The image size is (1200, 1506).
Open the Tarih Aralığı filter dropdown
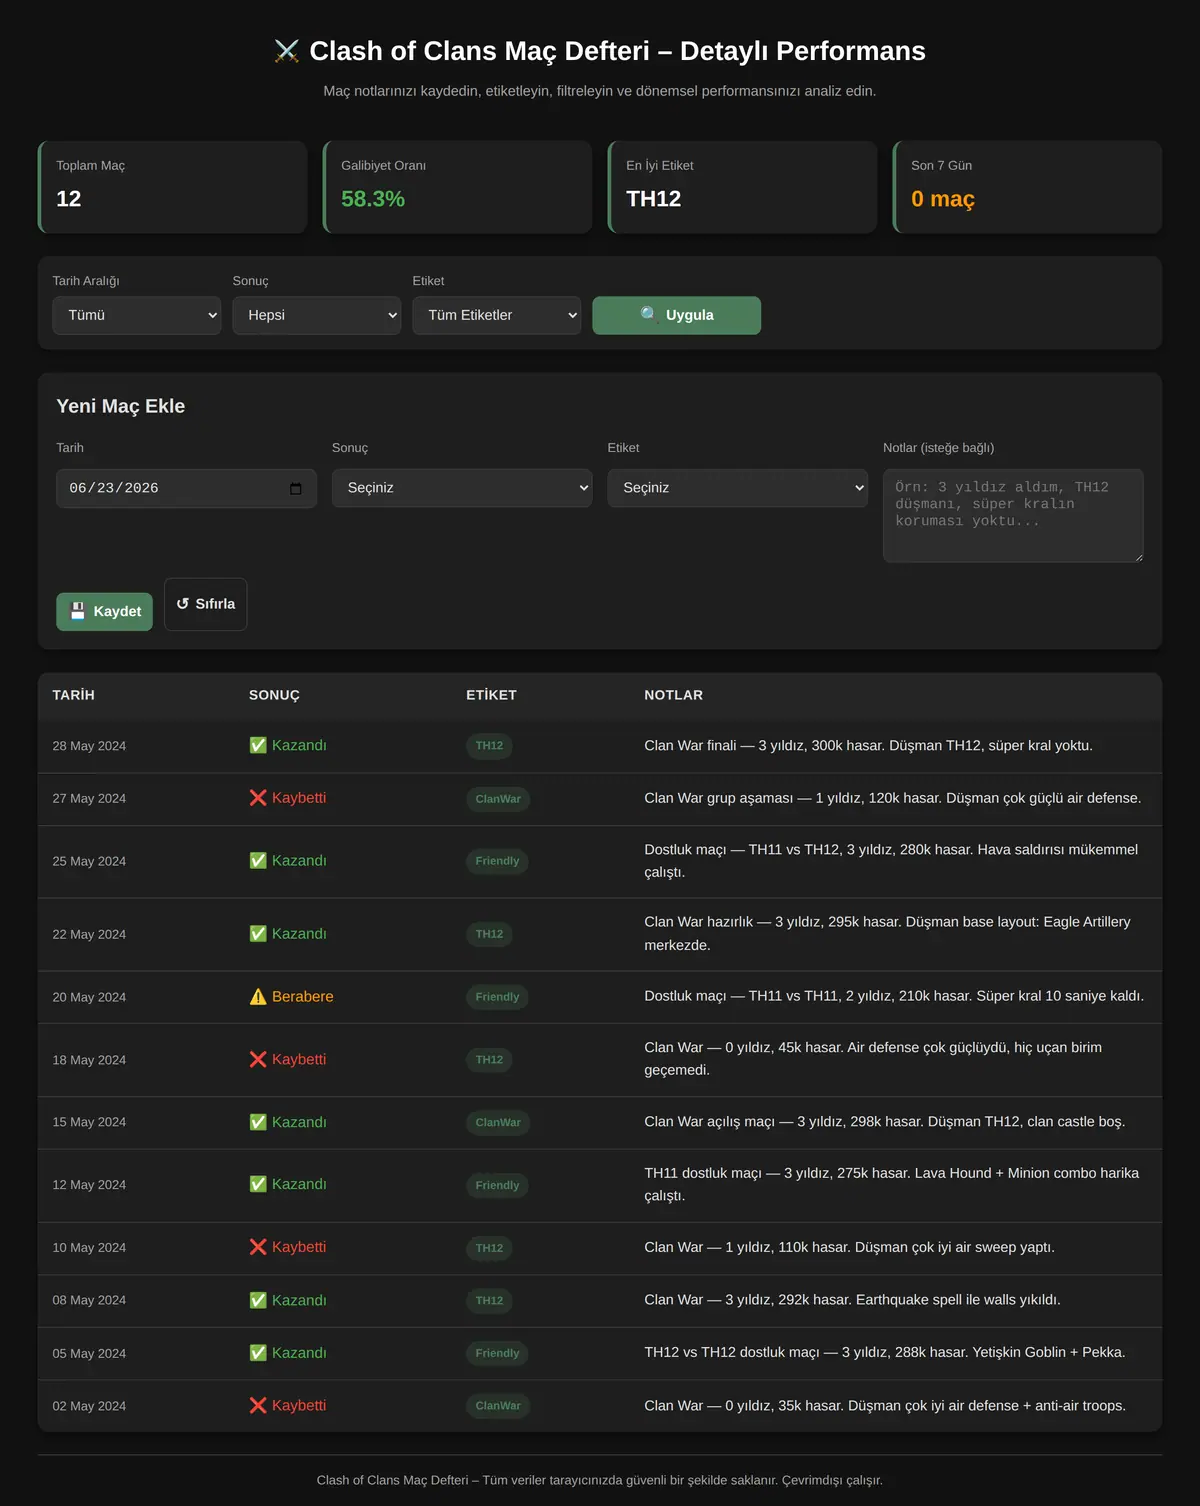[x=137, y=315]
